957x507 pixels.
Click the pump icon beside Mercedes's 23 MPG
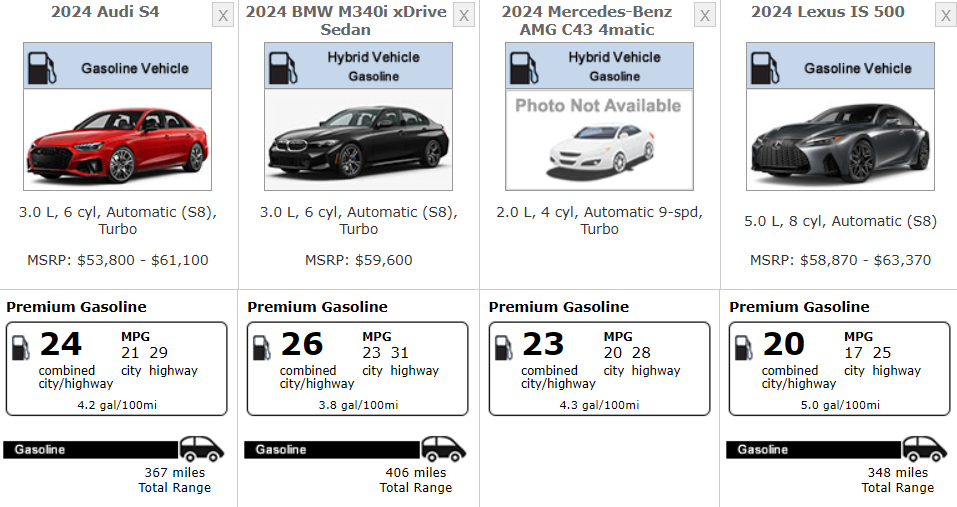pyautogui.click(x=502, y=348)
